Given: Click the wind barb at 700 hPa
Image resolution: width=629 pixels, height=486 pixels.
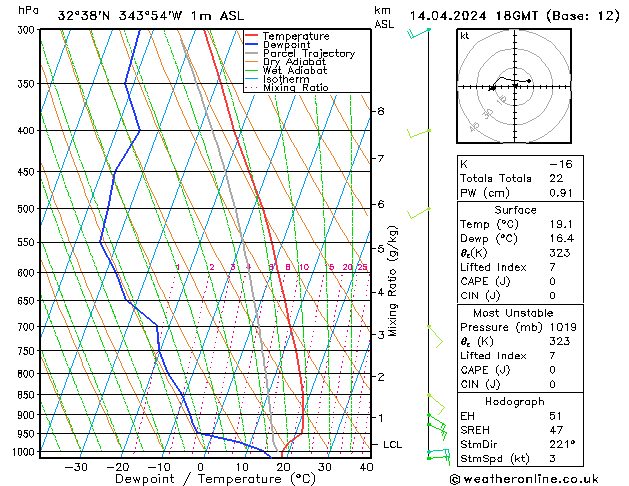Looking at the screenshot, I should point(435,336).
